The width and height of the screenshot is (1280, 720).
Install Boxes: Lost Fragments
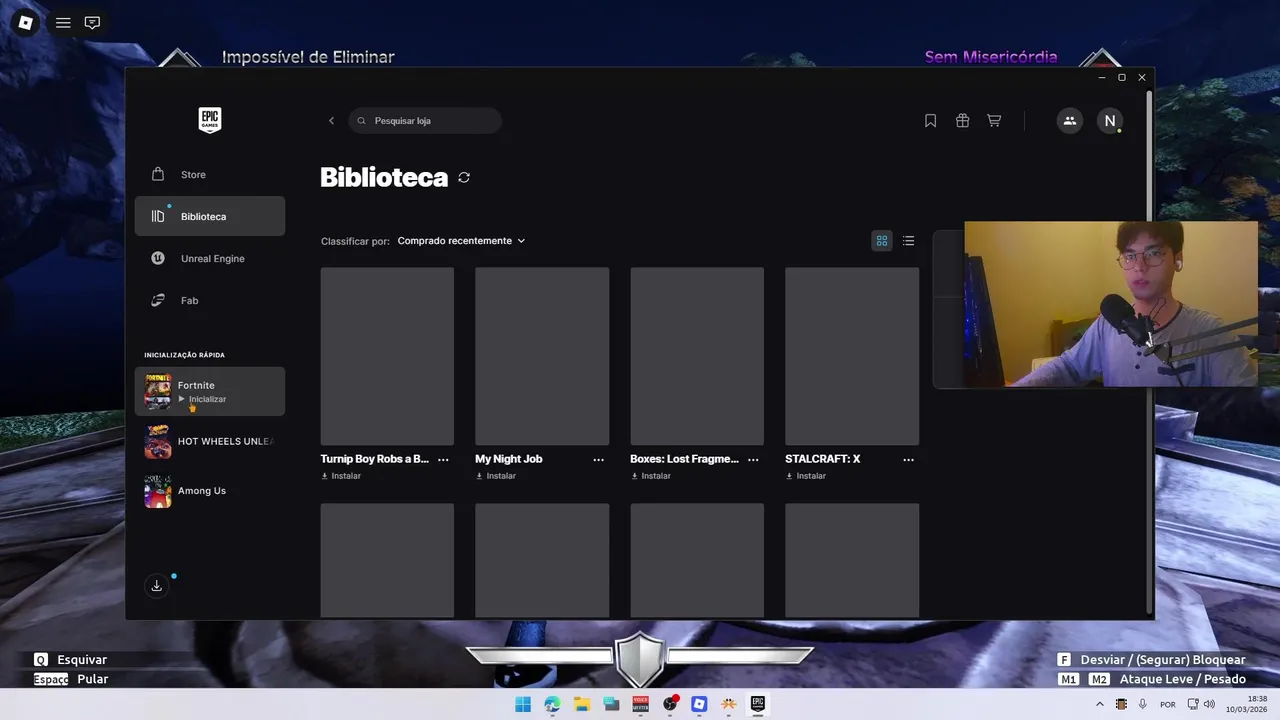[651, 476]
